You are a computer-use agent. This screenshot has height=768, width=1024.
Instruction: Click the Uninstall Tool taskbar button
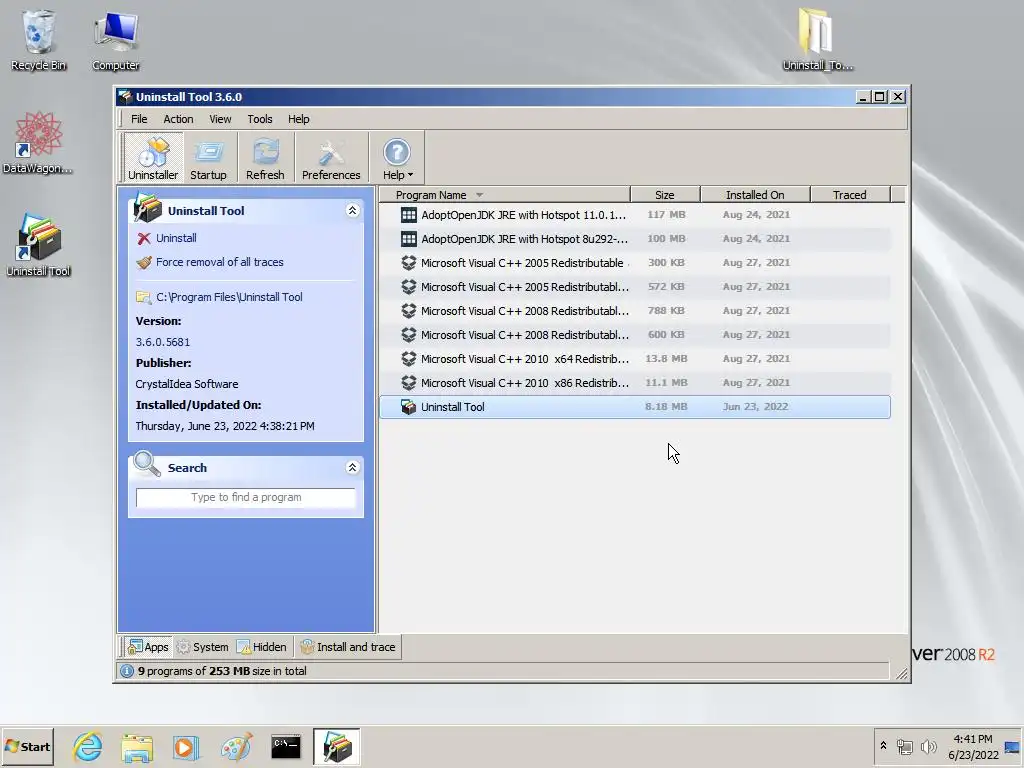point(336,746)
